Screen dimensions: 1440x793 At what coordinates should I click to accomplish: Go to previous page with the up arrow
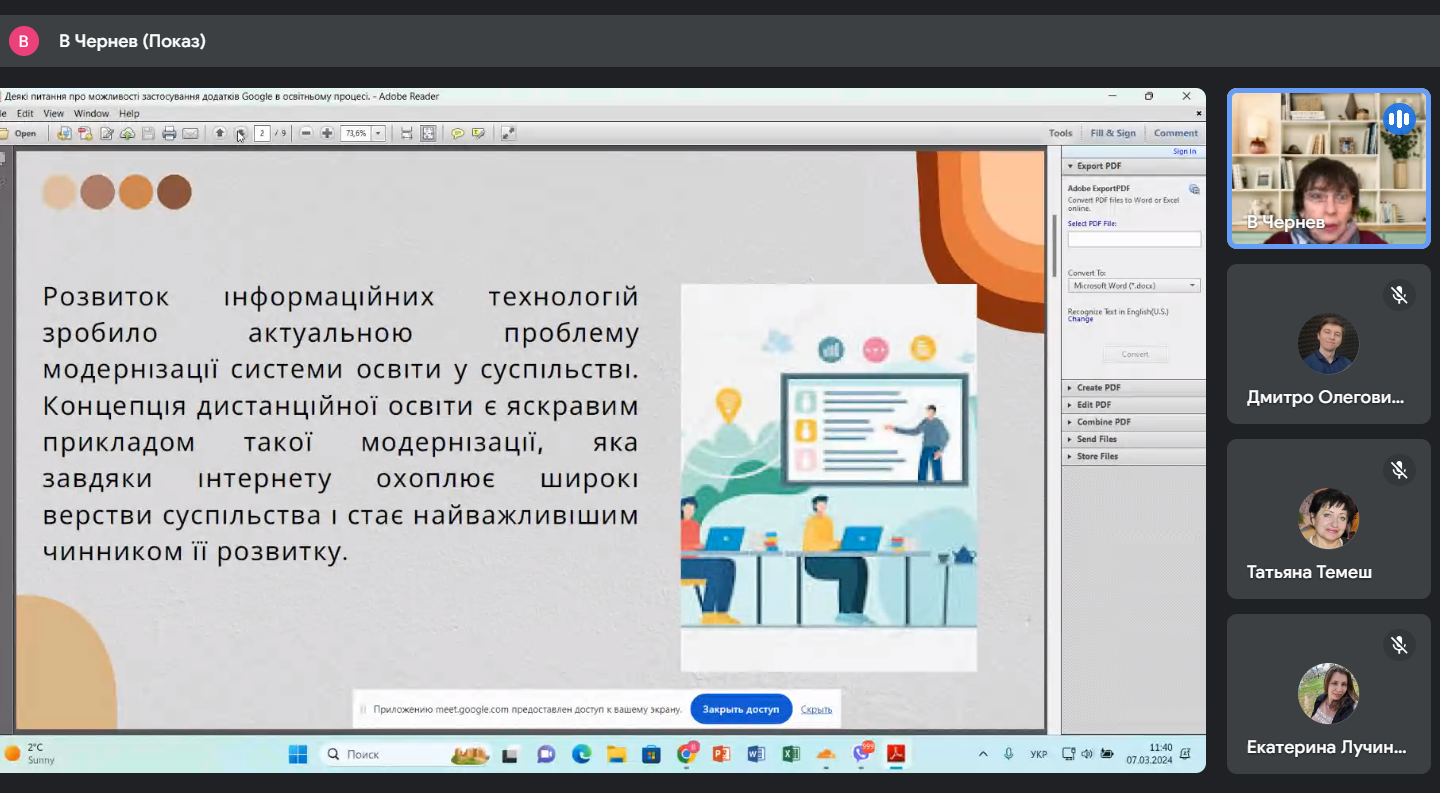click(x=220, y=133)
